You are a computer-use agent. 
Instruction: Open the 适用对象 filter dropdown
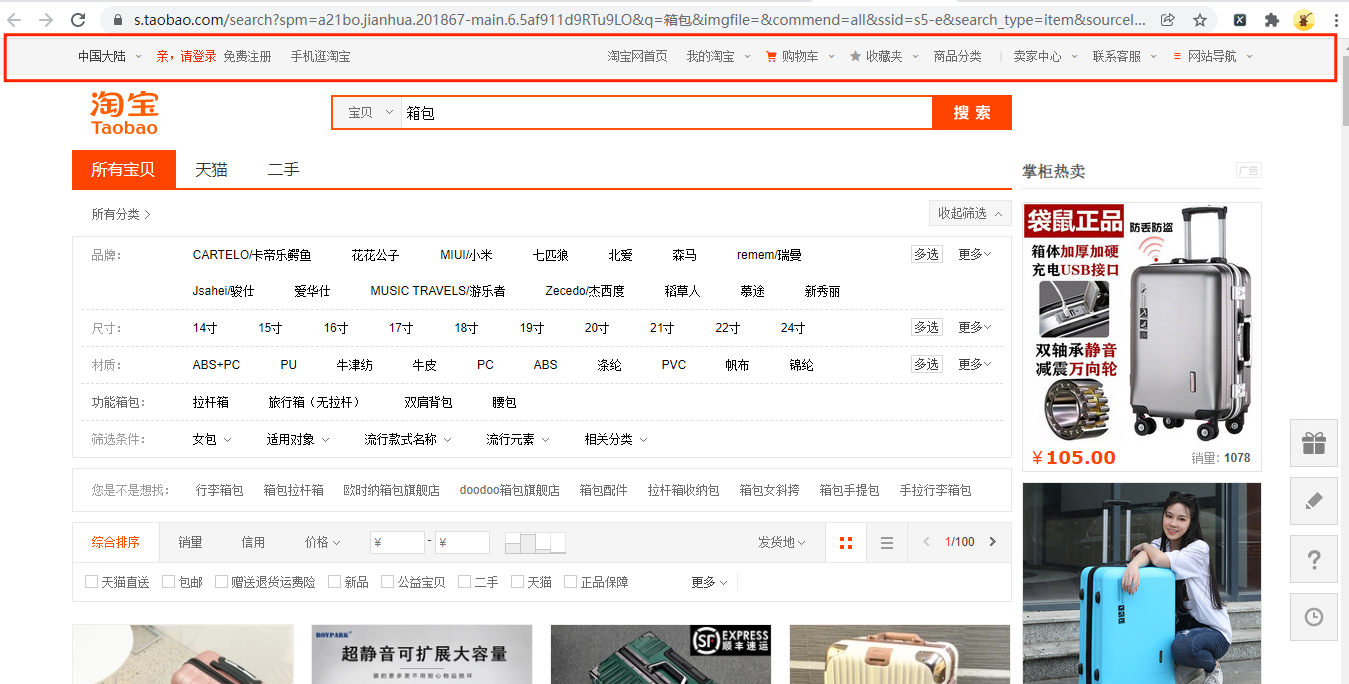click(x=296, y=438)
